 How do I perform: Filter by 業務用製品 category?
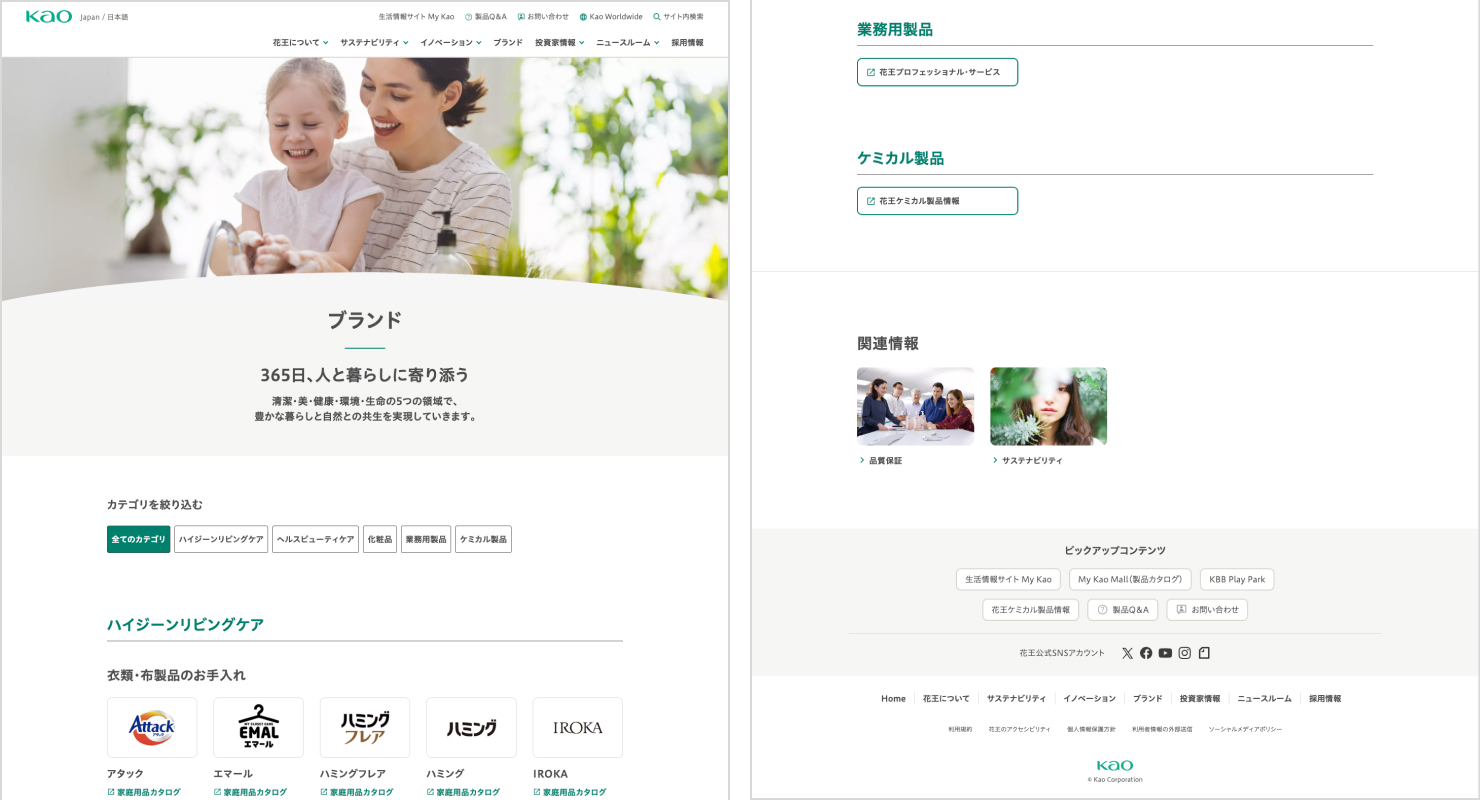[x=426, y=539]
